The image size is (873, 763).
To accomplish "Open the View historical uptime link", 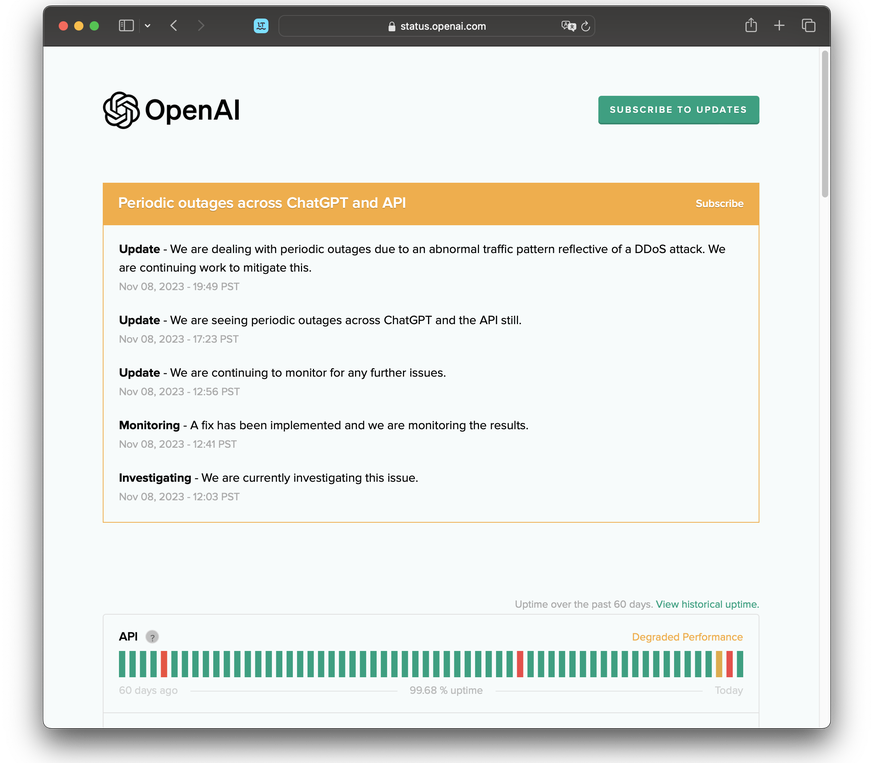I will point(707,604).
